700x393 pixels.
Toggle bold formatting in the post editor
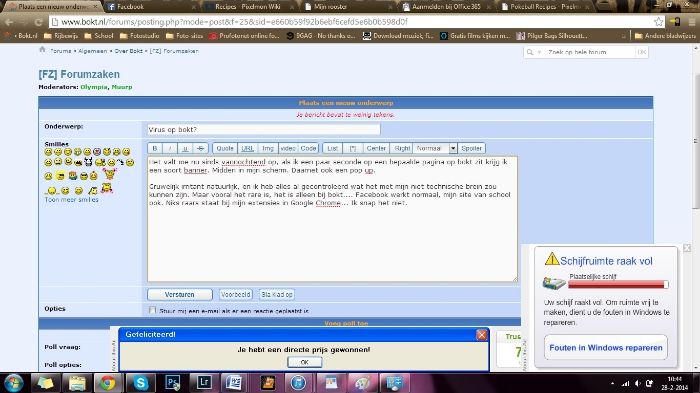(x=154, y=148)
